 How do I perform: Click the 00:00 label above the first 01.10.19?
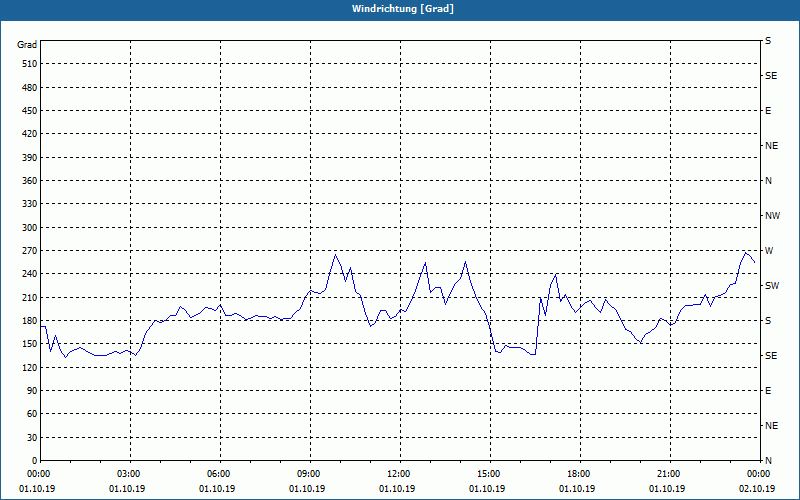tap(38, 474)
